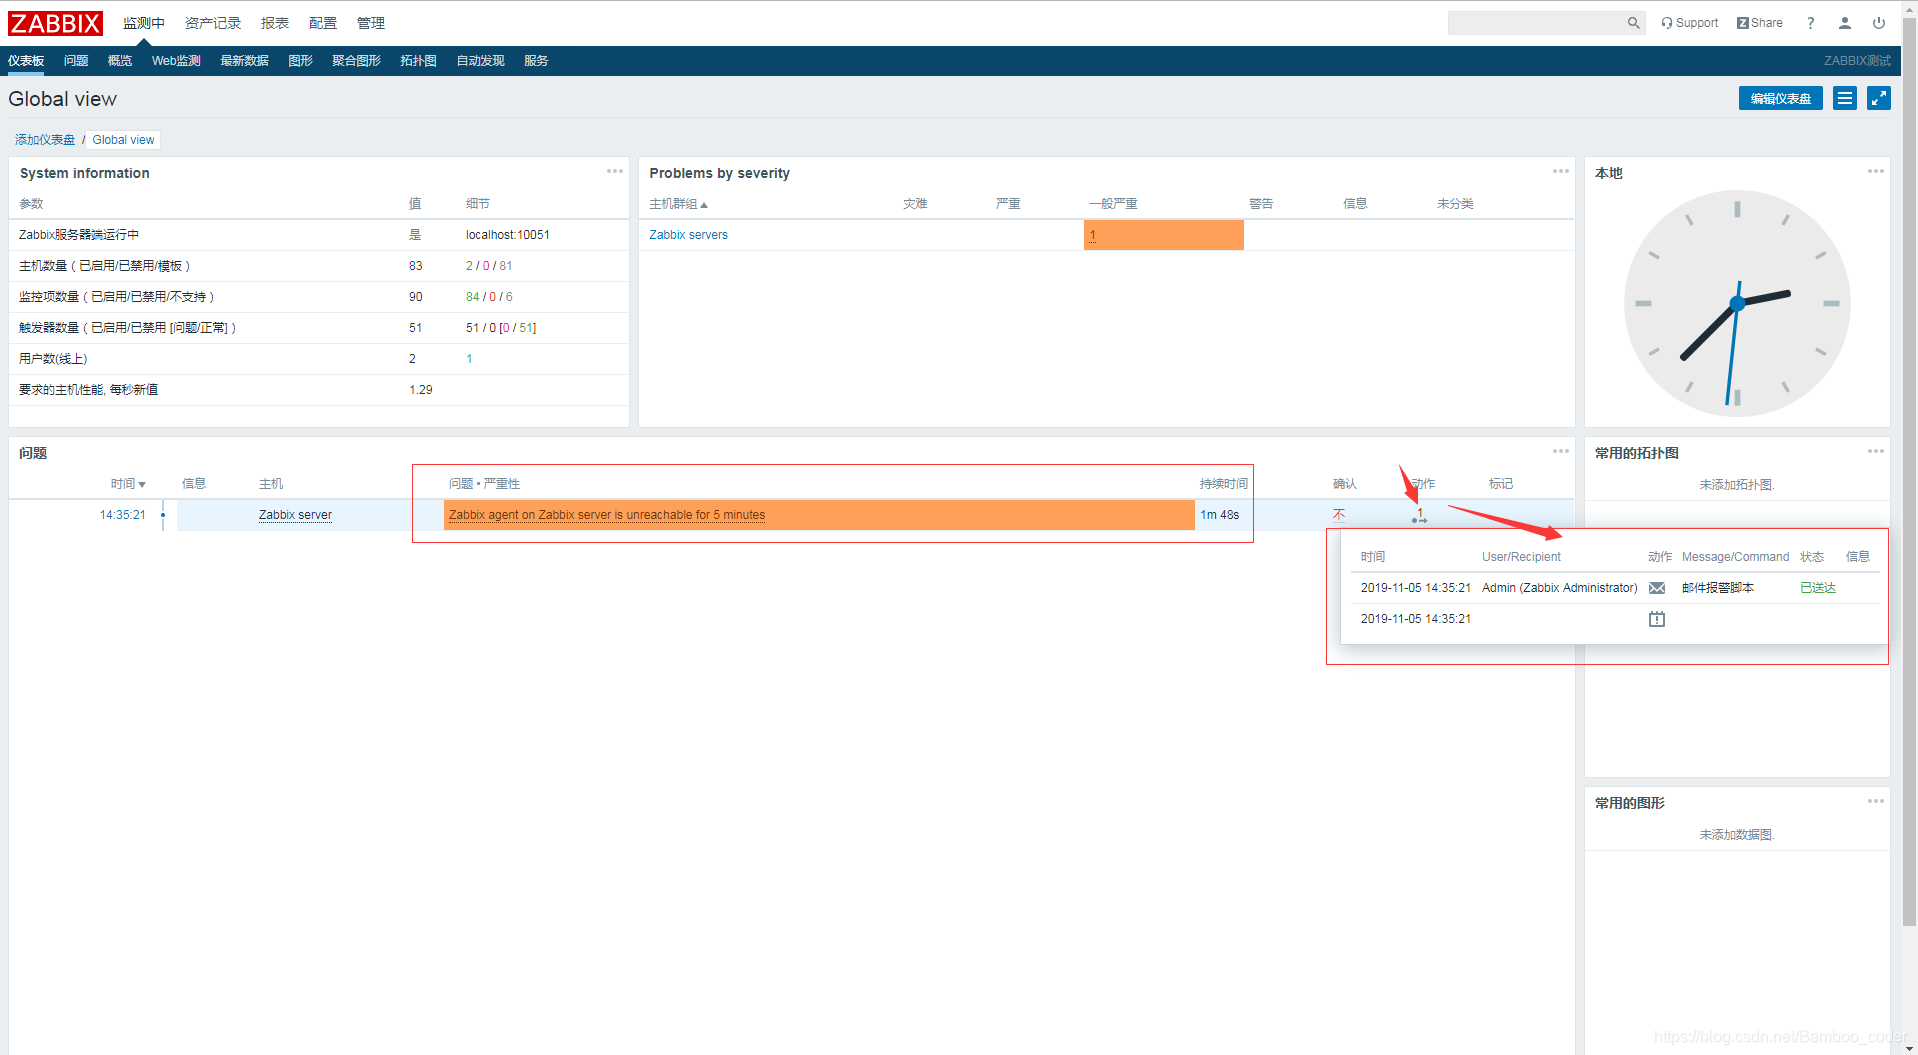Image resolution: width=1918 pixels, height=1055 pixels.
Task: Click the actions count icon in problem row
Action: [1419, 516]
